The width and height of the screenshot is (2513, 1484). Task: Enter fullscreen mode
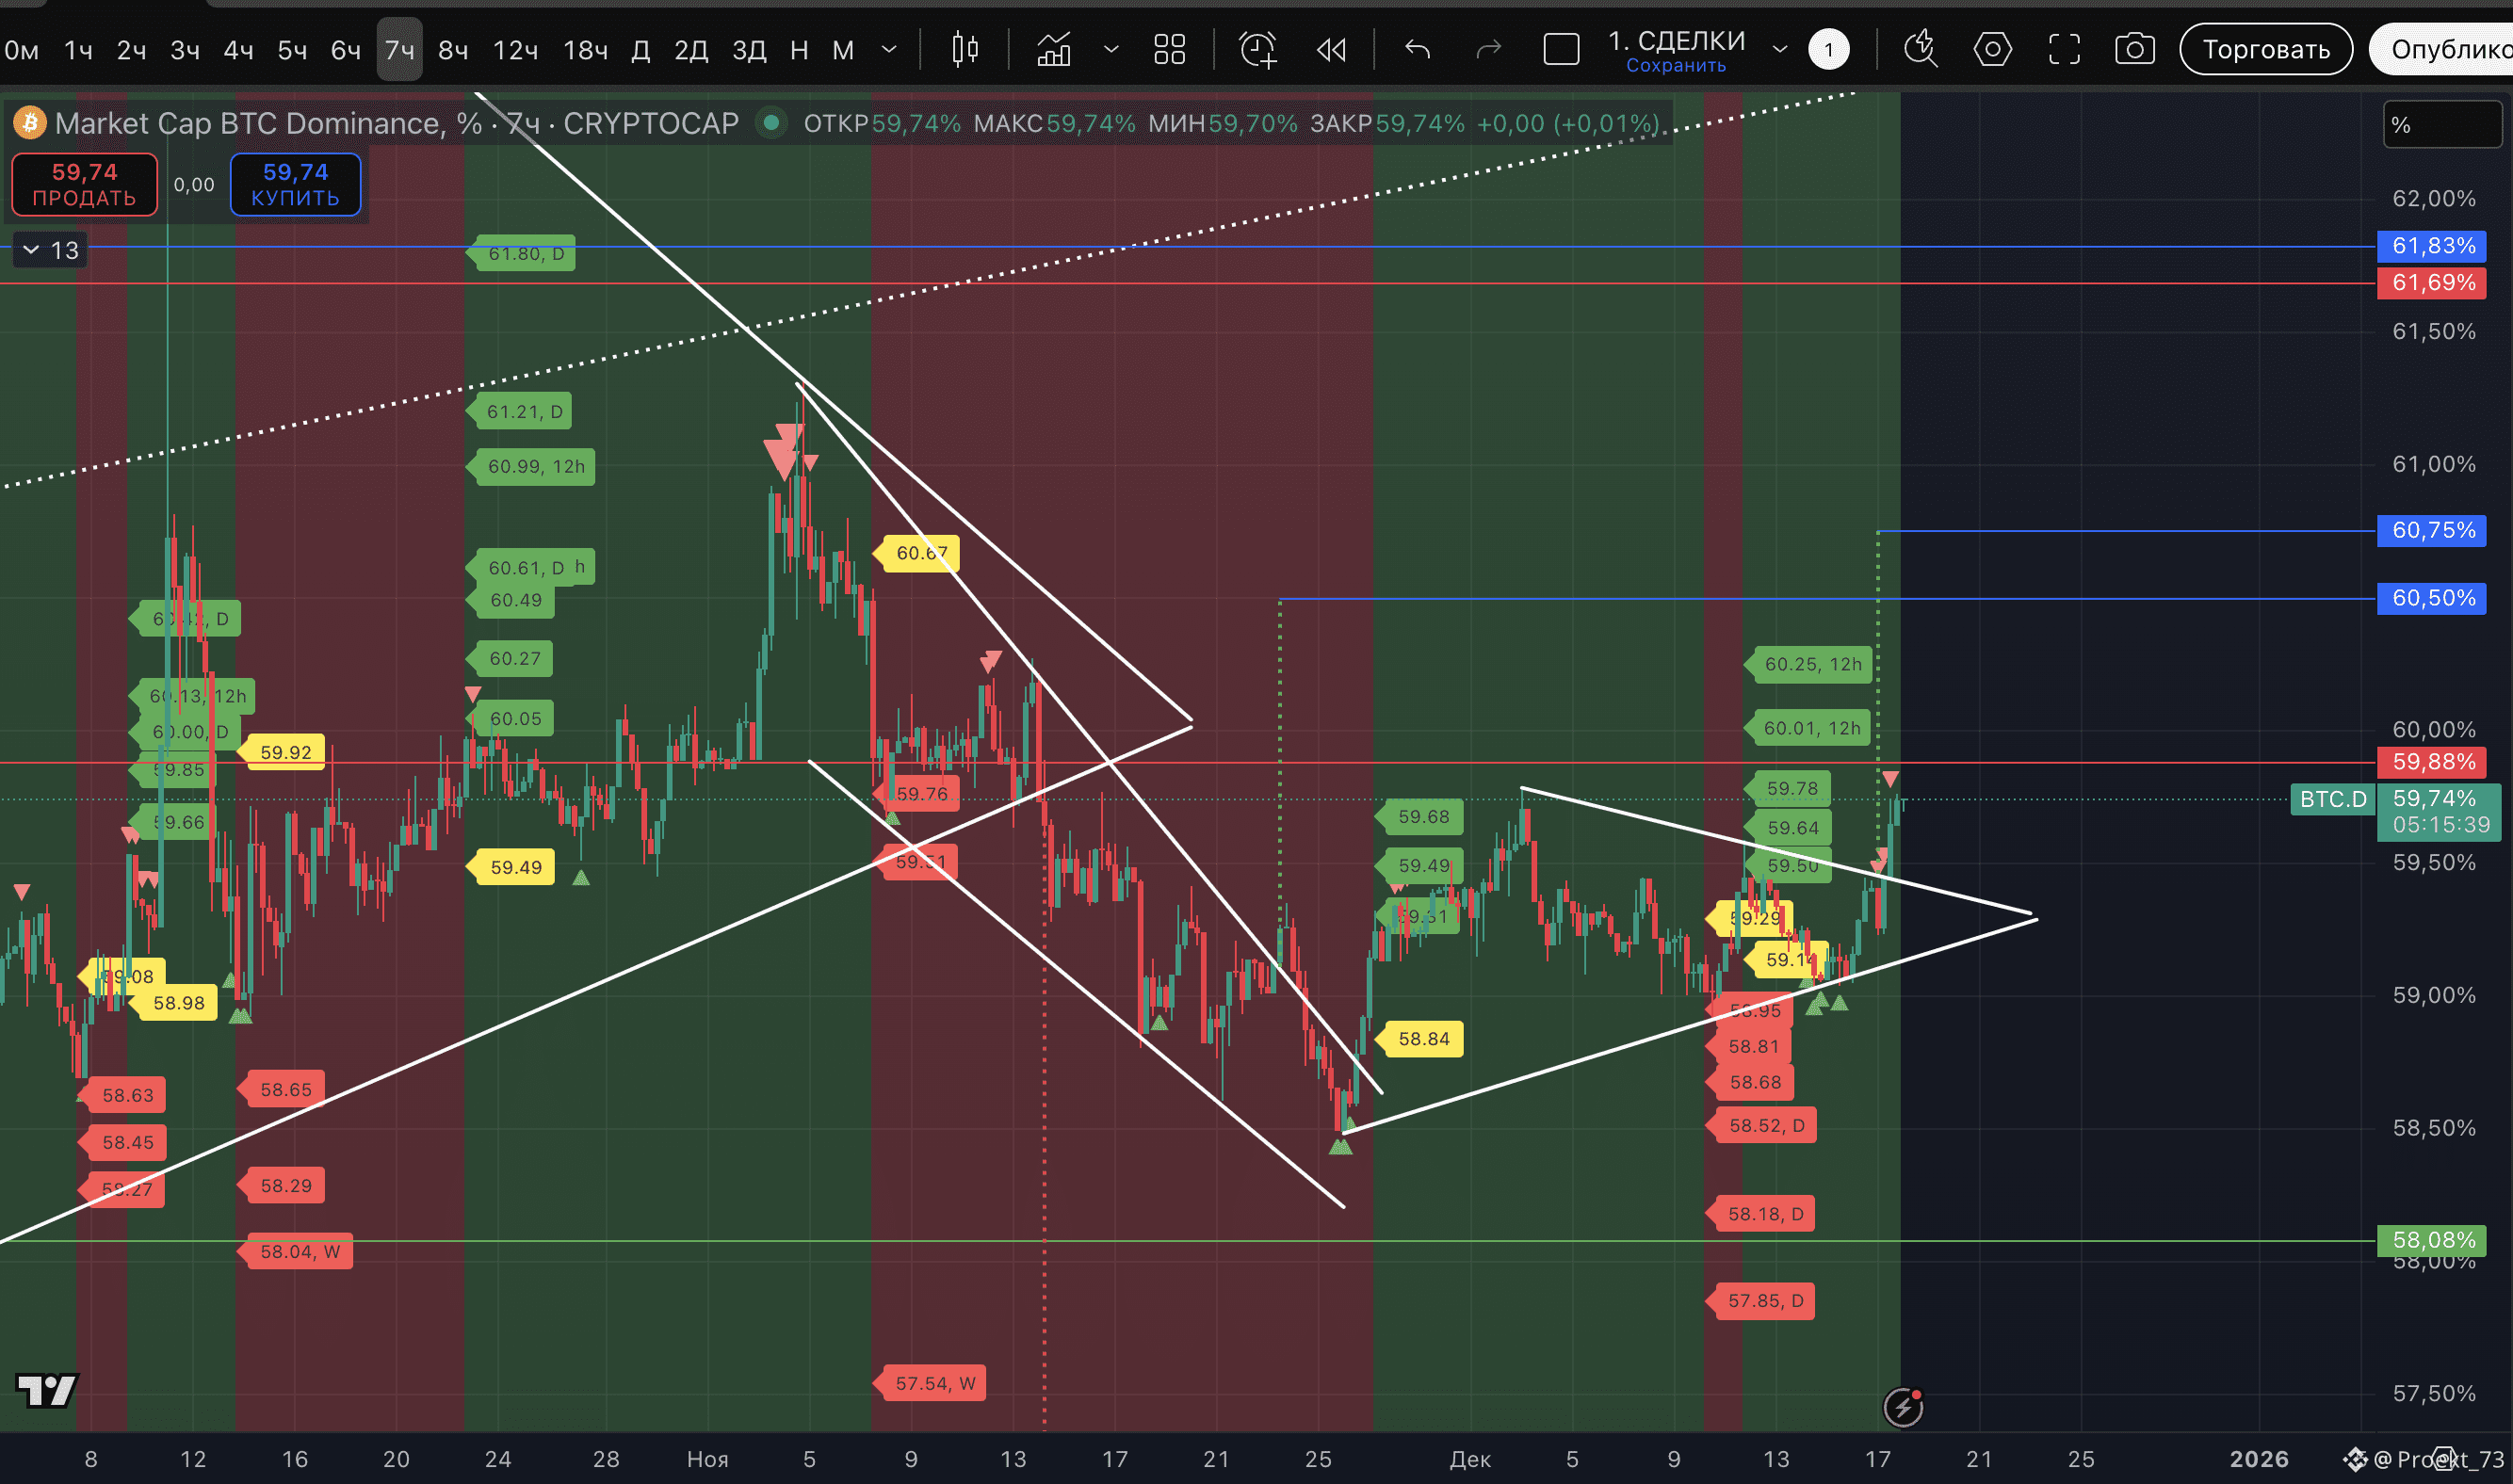(x=2064, y=49)
